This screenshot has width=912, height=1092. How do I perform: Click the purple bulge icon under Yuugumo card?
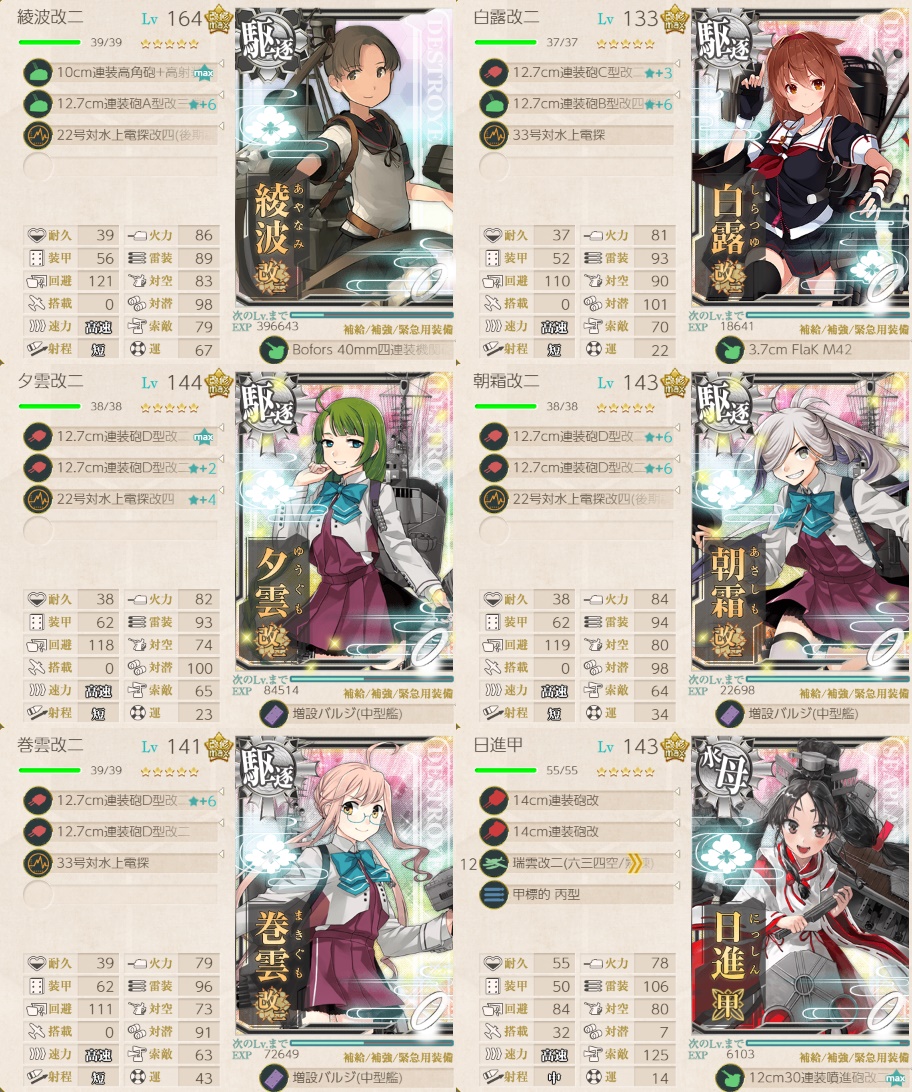[274, 714]
